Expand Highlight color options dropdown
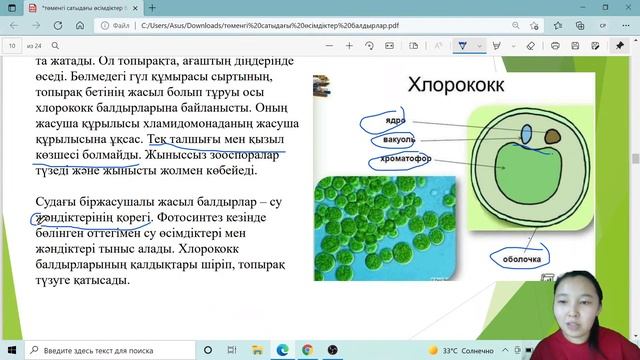The width and height of the screenshot is (640, 360). pyautogui.click(x=514, y=46)
